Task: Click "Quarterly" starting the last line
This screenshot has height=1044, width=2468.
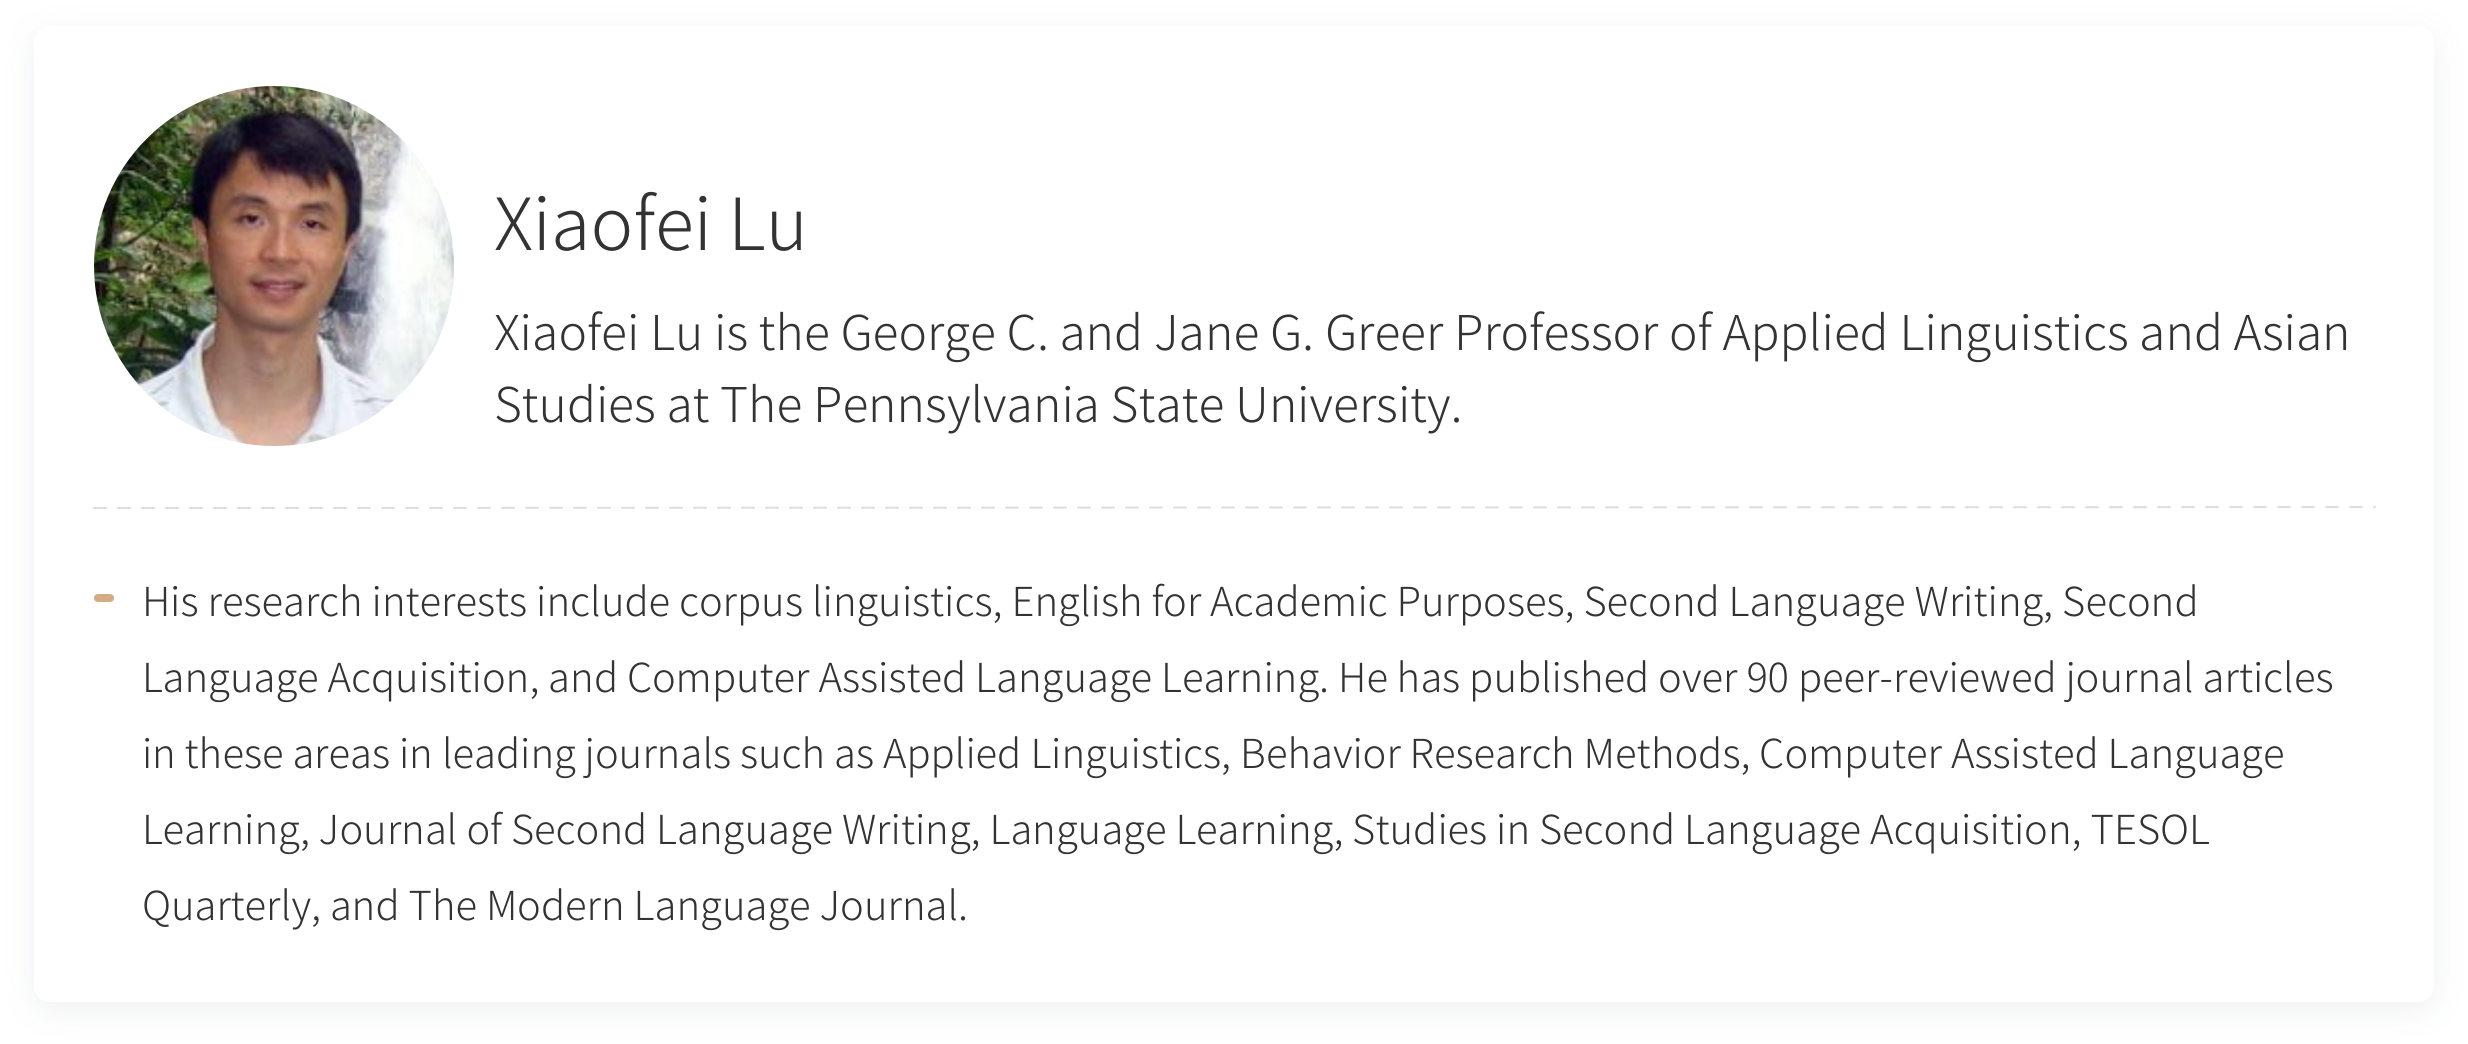Action: click(228, 906)
